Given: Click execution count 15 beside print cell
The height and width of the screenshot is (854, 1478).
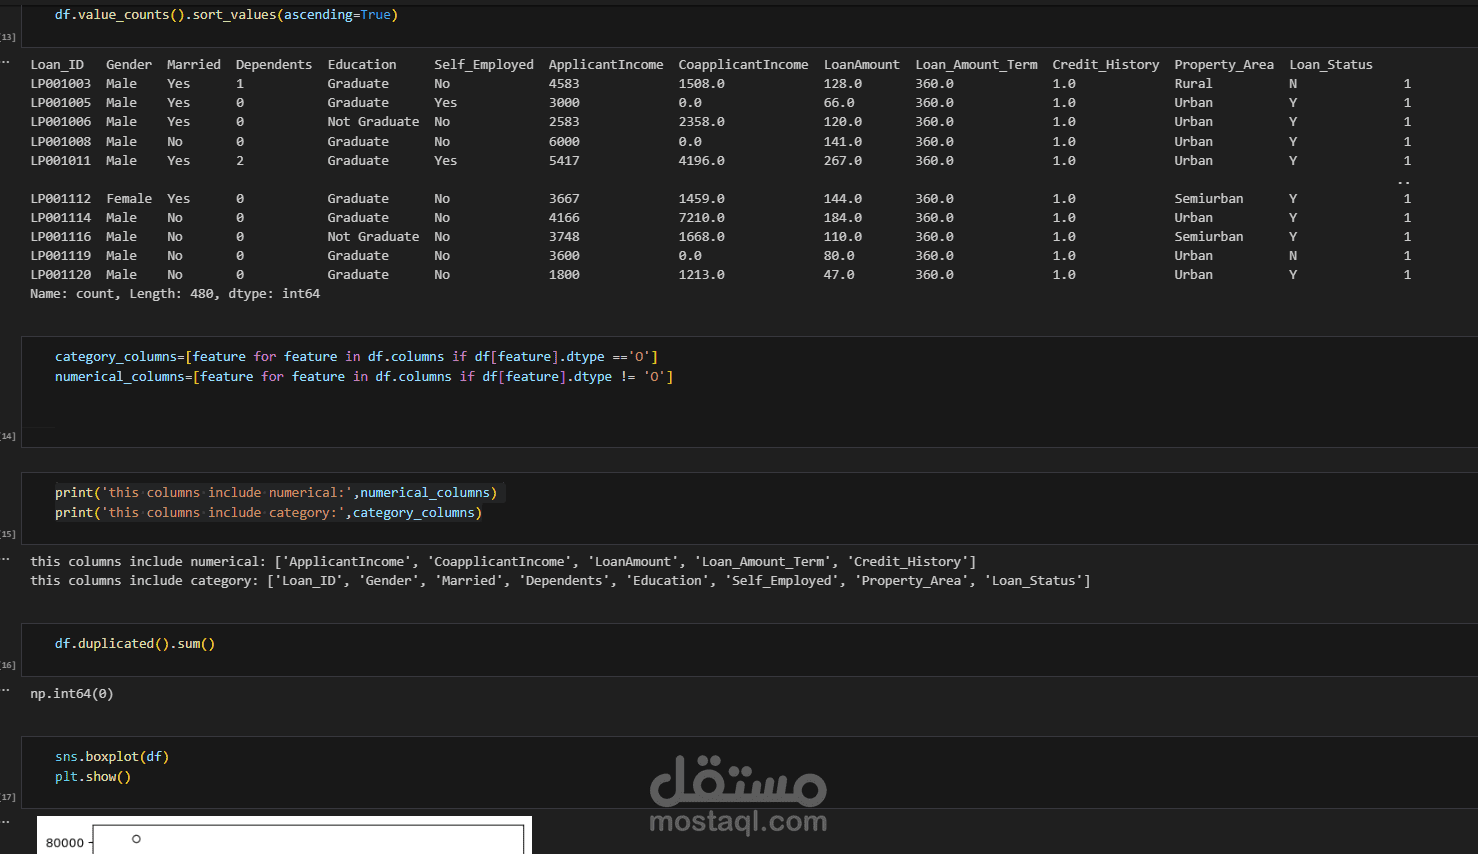Looking at the screenshot, I should coord(8,534).
